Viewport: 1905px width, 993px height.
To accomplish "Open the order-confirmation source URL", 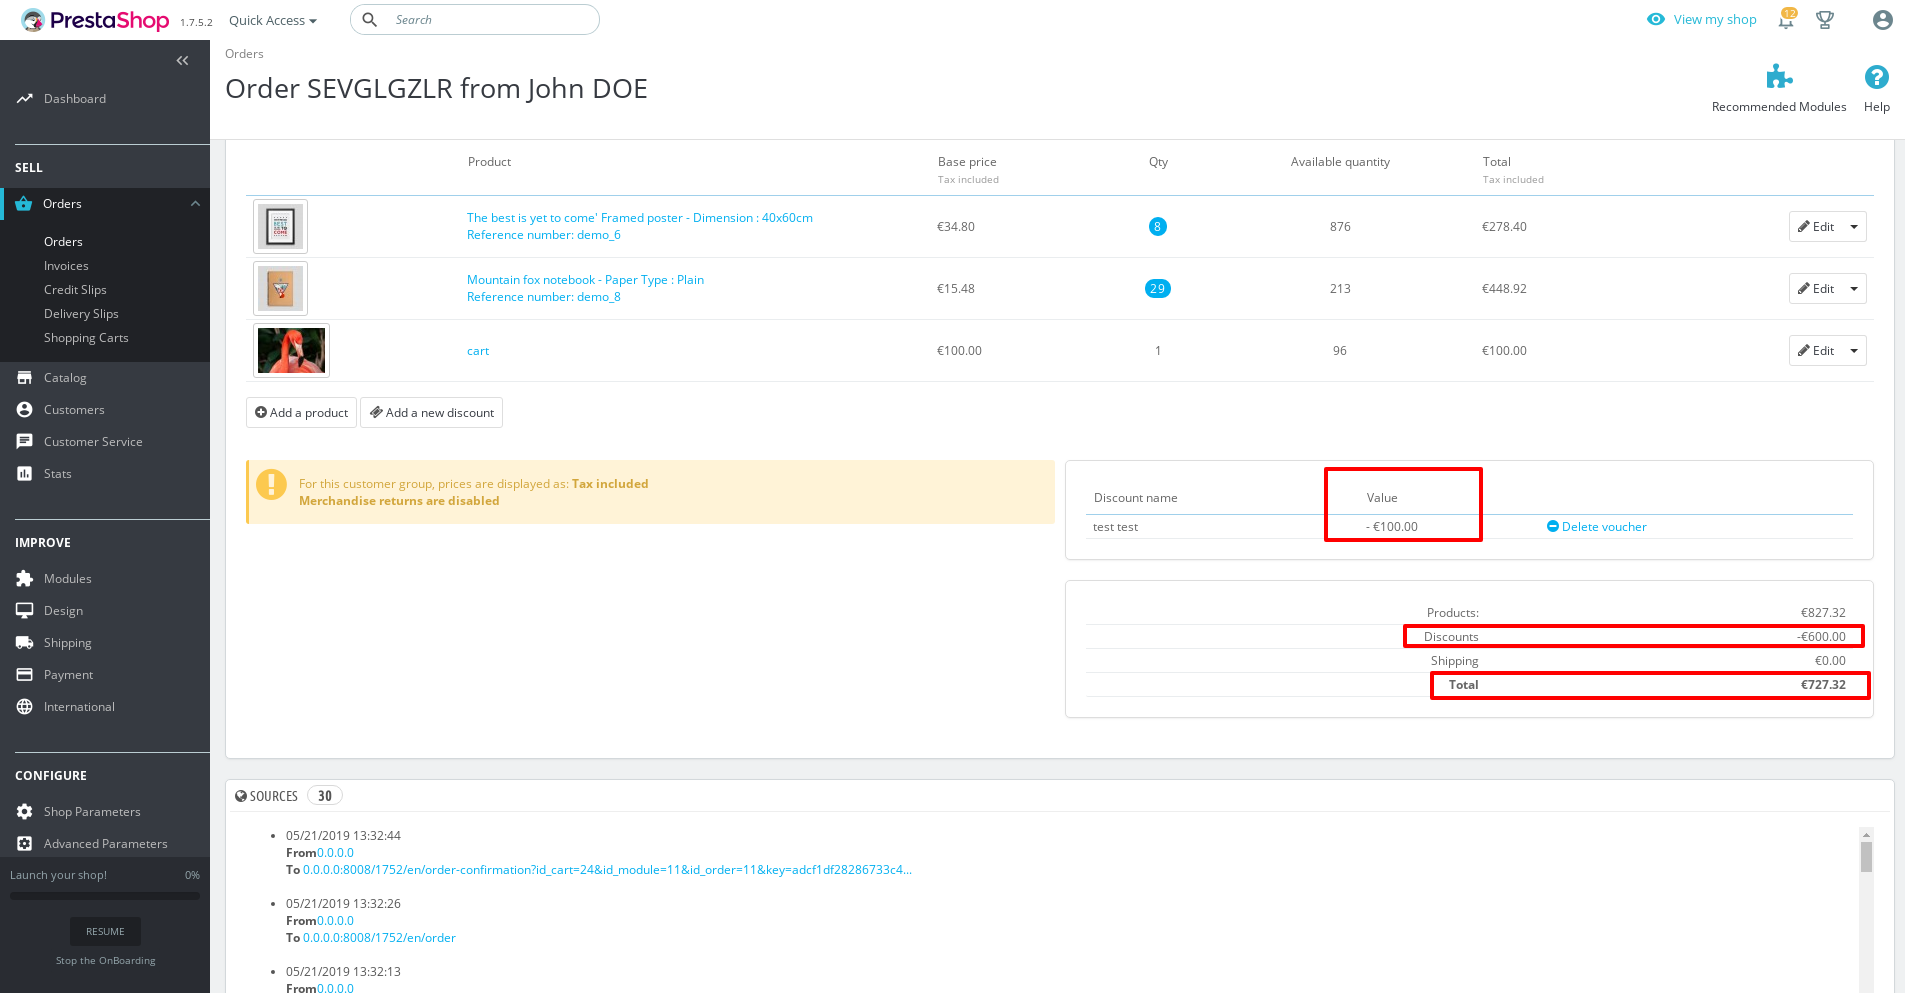I will point(607,870).
